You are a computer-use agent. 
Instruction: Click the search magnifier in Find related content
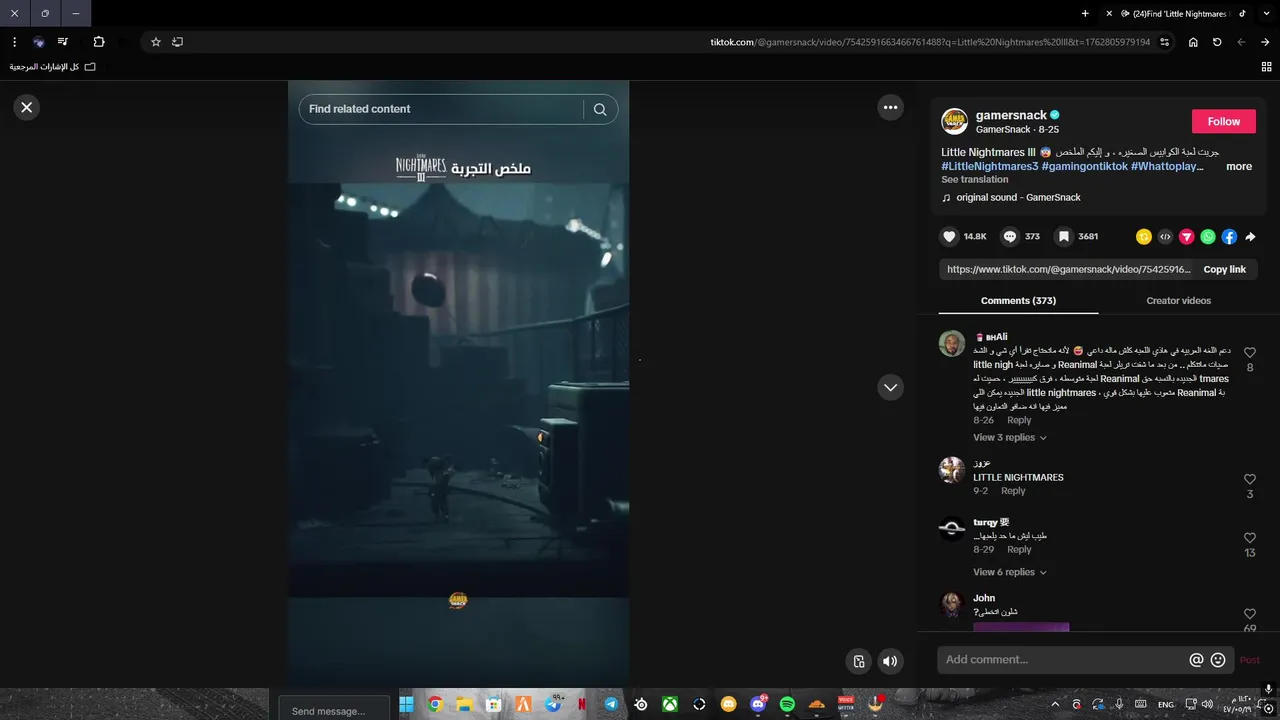[x=600, y=110]
